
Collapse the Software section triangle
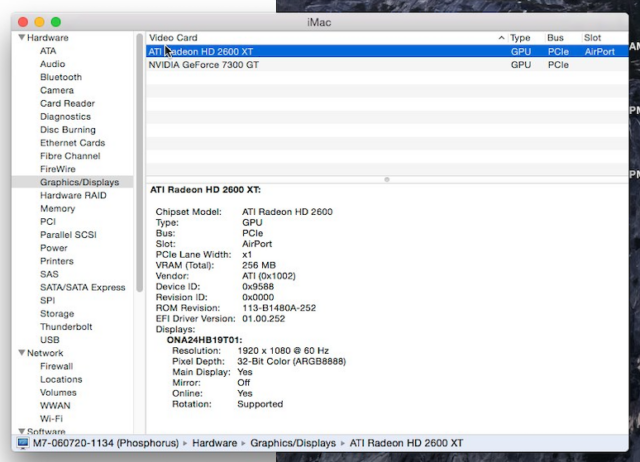point(22,431)
